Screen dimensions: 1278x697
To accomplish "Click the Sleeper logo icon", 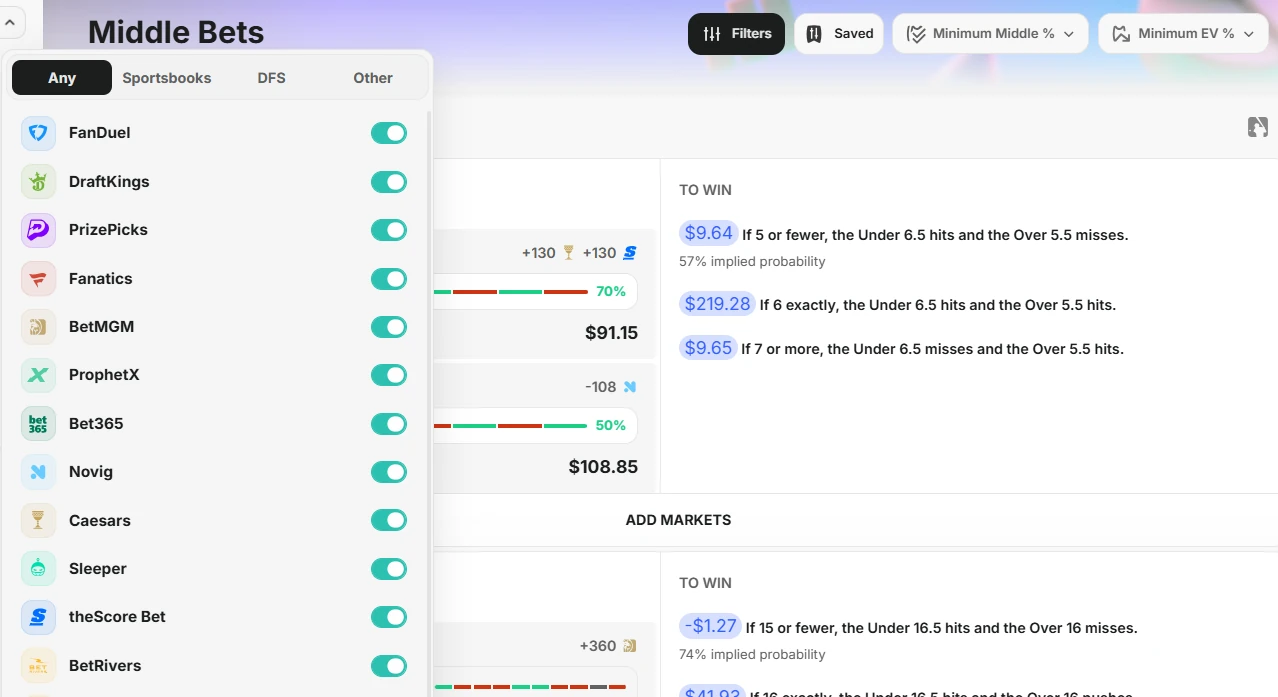I will coord(38,569).
